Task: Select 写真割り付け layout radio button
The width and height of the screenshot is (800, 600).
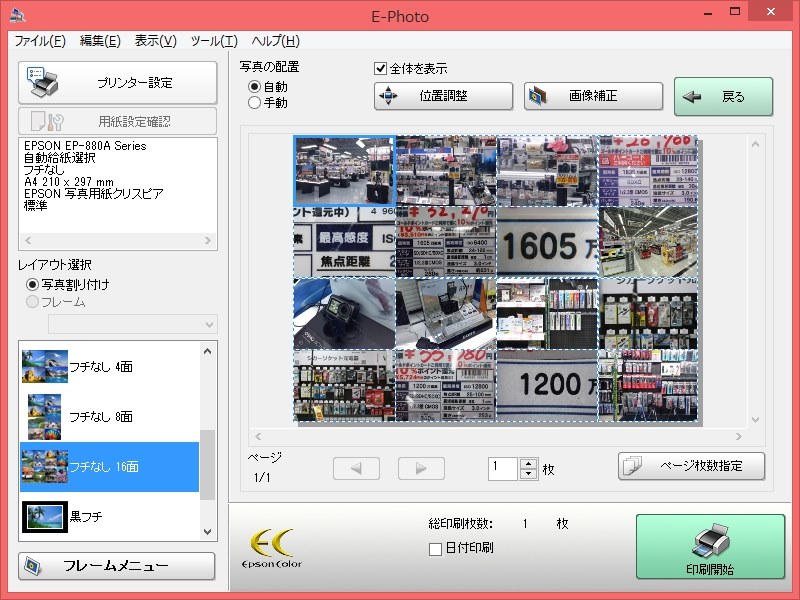Action: click(32, 284)
